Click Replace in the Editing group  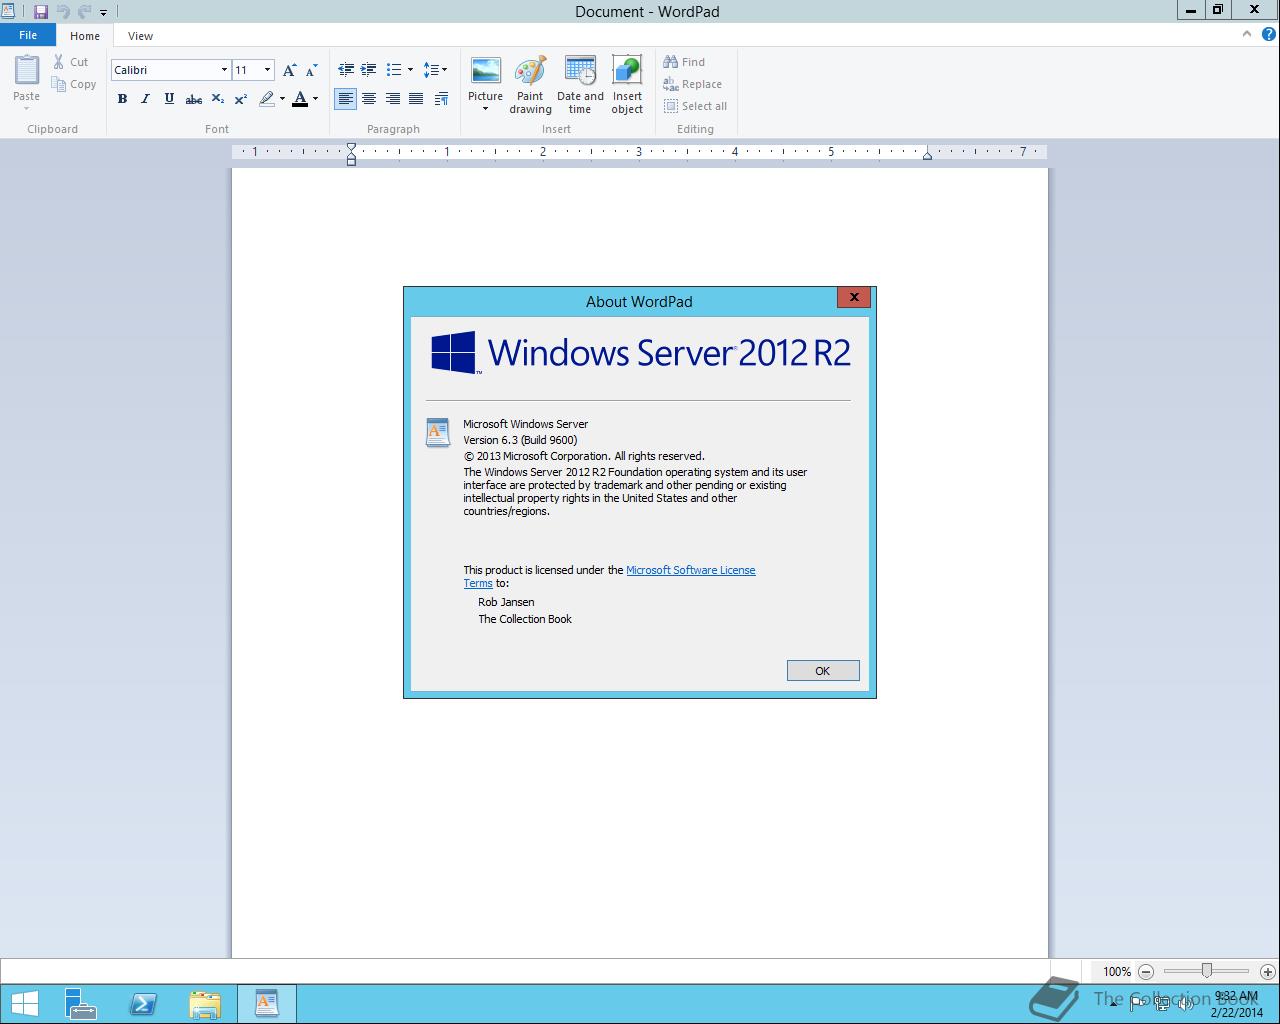pyautogui.click(x=692, y=84)
